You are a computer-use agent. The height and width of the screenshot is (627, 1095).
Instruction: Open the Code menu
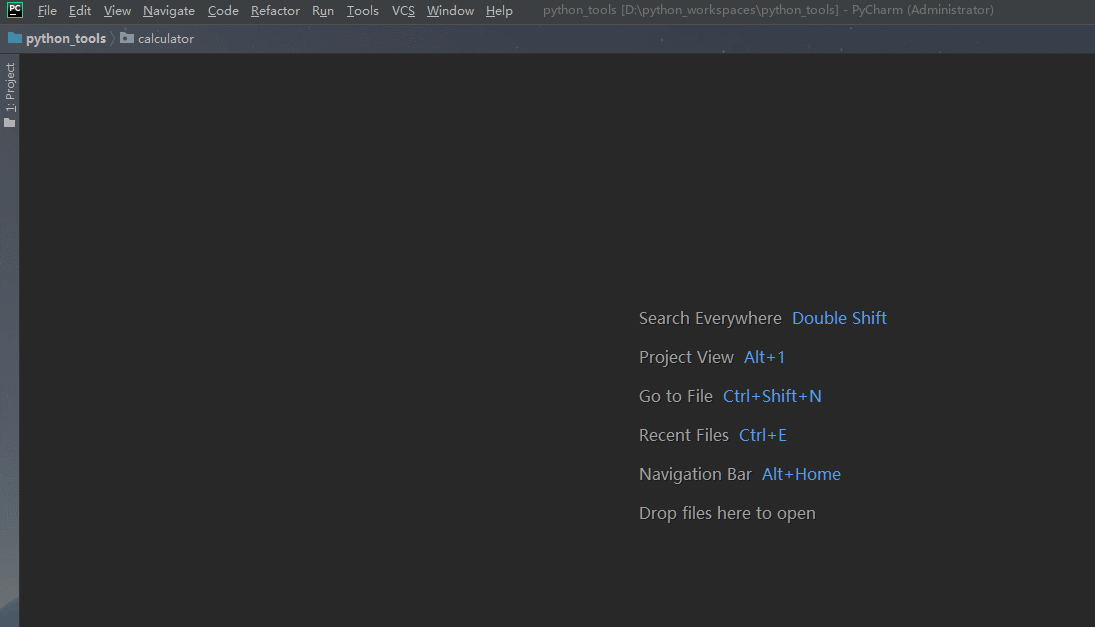[x=223, y=10]
